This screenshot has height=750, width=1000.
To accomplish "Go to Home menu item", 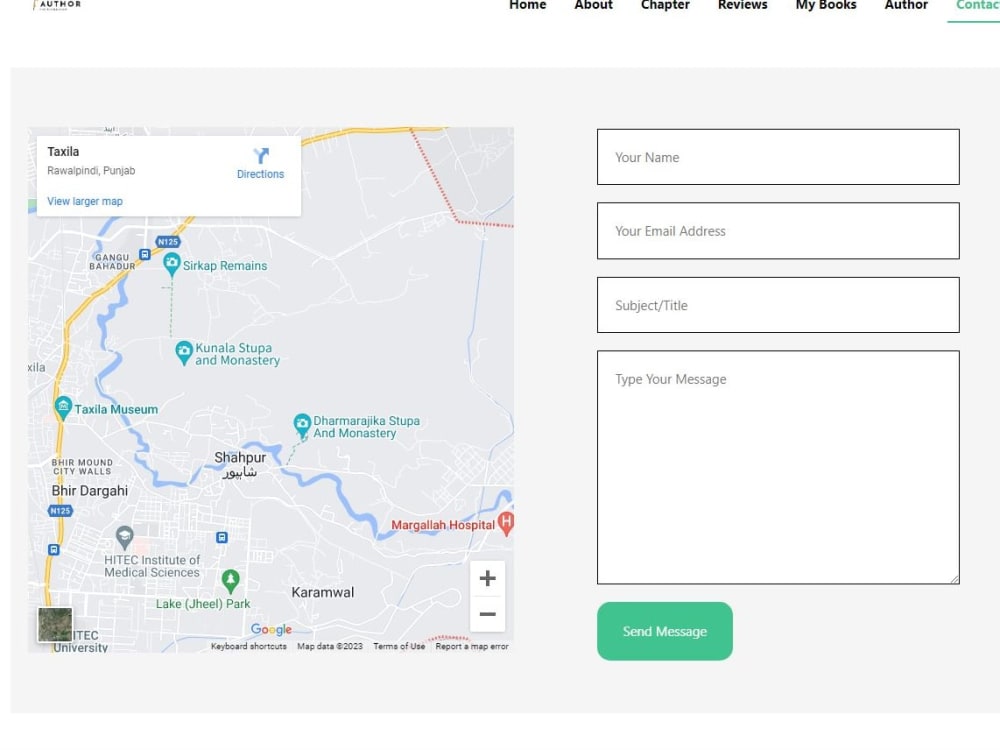I will point(527,5).
